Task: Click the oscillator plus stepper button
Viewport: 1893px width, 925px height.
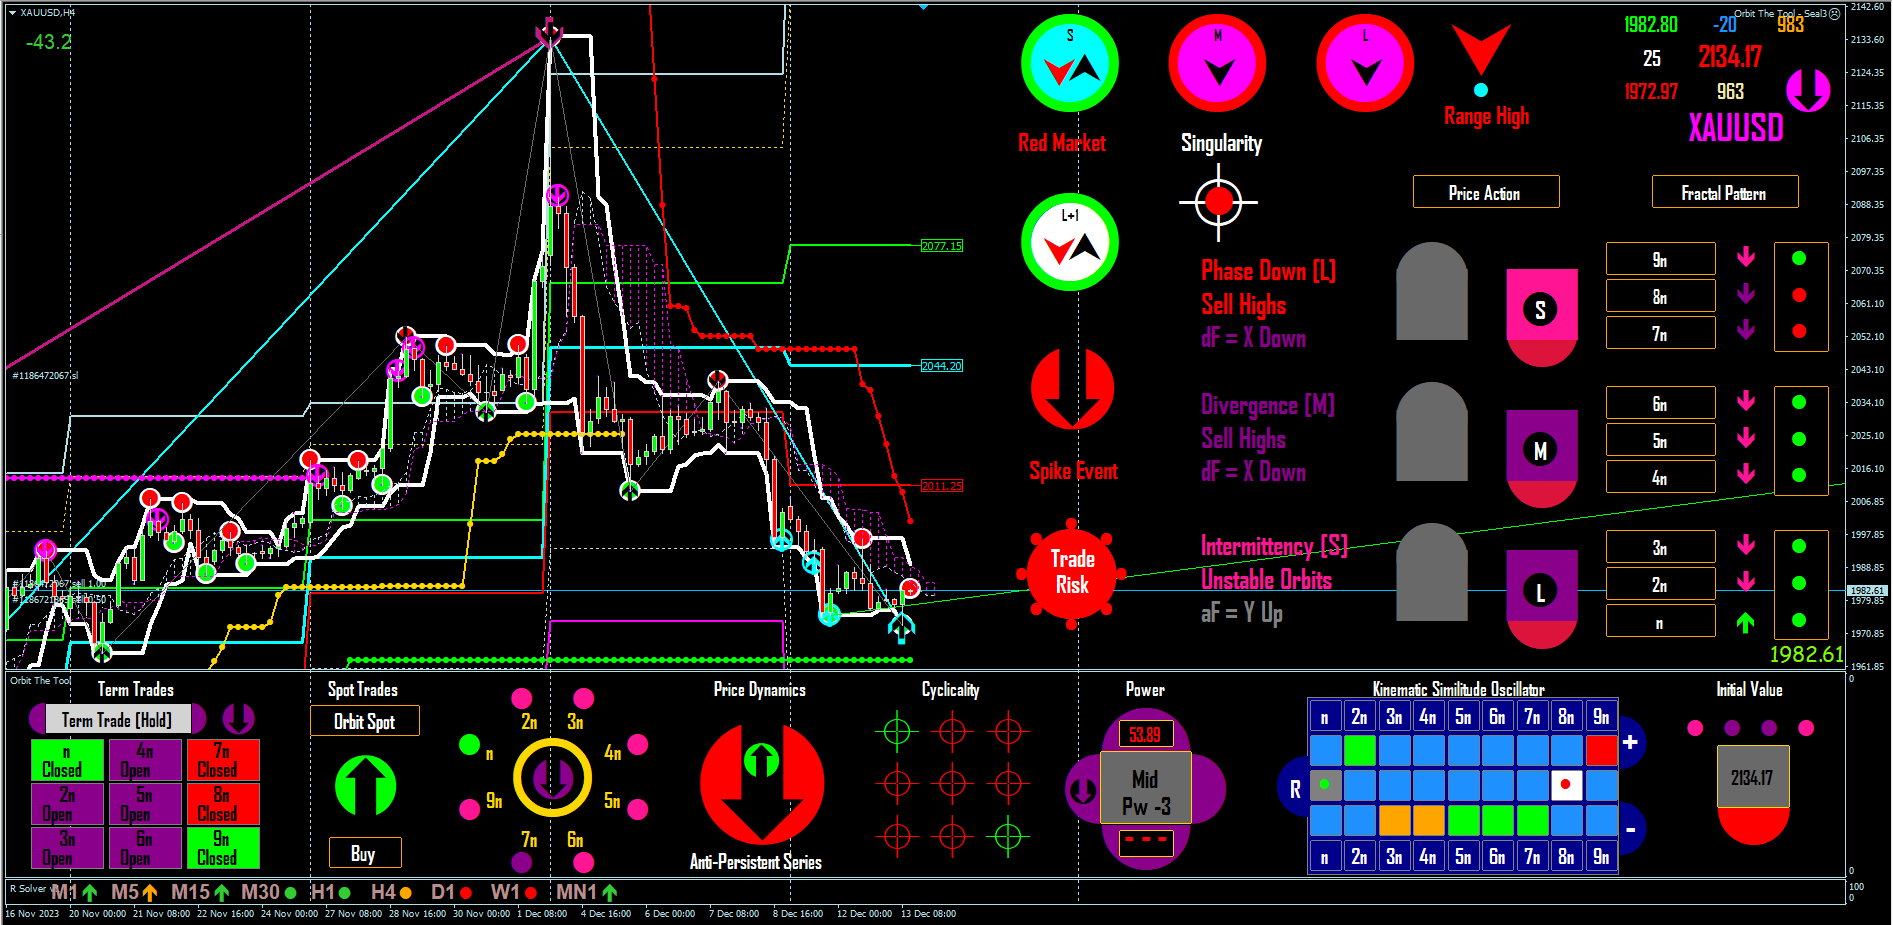Action: coord(1631,742)
